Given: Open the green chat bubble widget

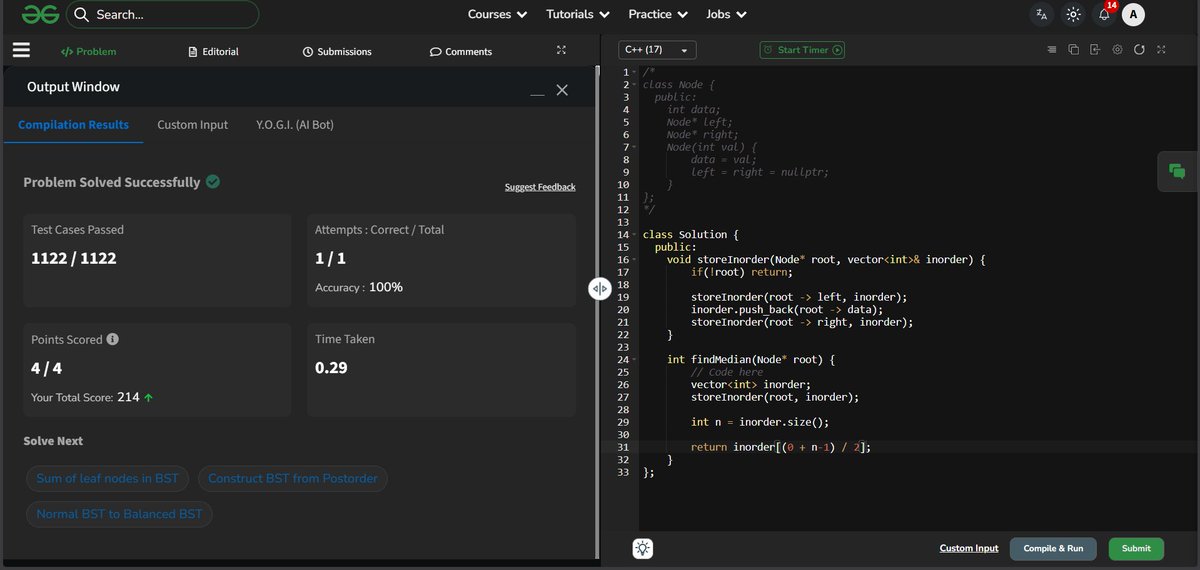Looking at the screenshot, I should pos(1177,172).
